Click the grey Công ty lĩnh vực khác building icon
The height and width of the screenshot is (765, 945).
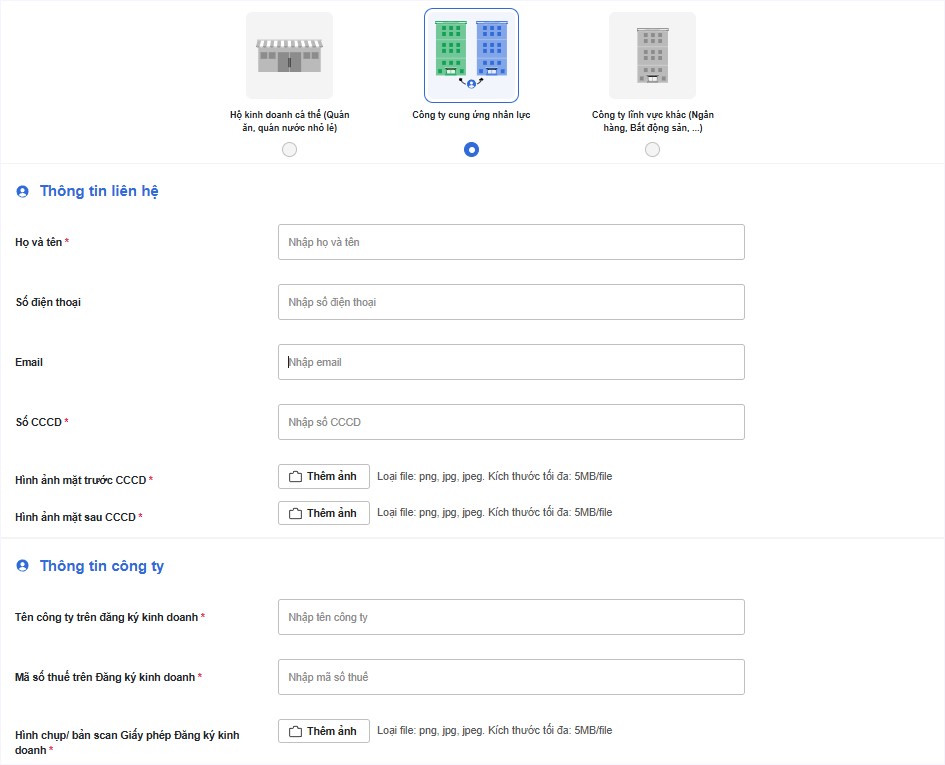point(652,55)
